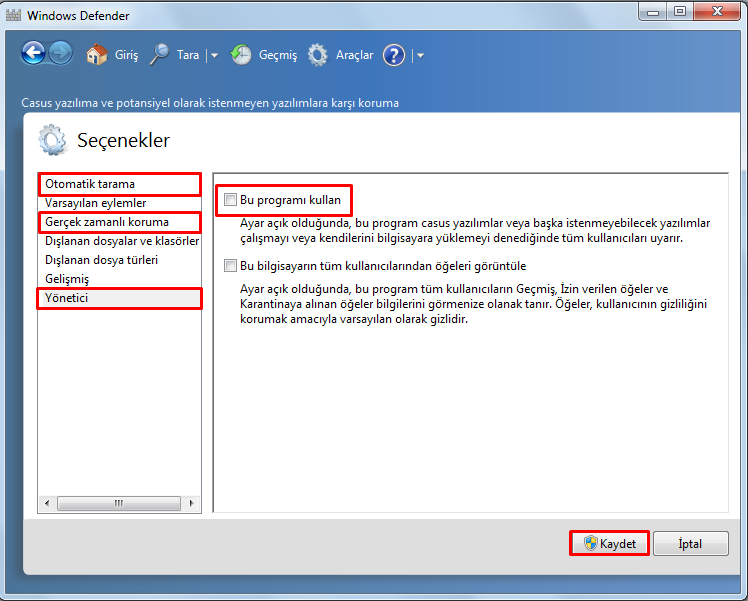Image resolution: width=748 pixels, height=601 pixels.
Task: Open help with the question mark icon
Action: pos(394,55)
